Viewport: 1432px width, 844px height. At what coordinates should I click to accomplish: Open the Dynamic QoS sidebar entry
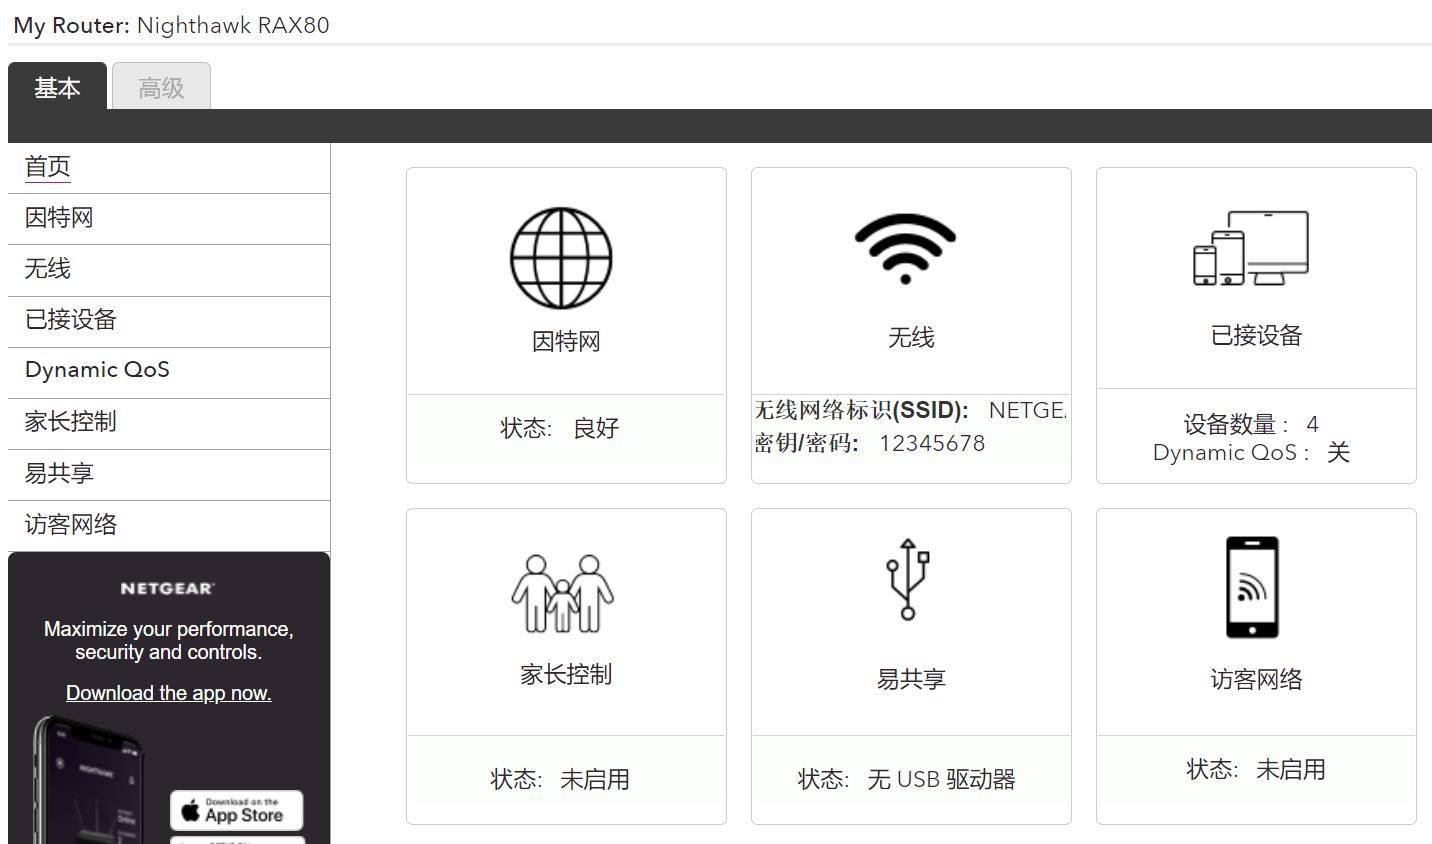[x=95, y=369]
